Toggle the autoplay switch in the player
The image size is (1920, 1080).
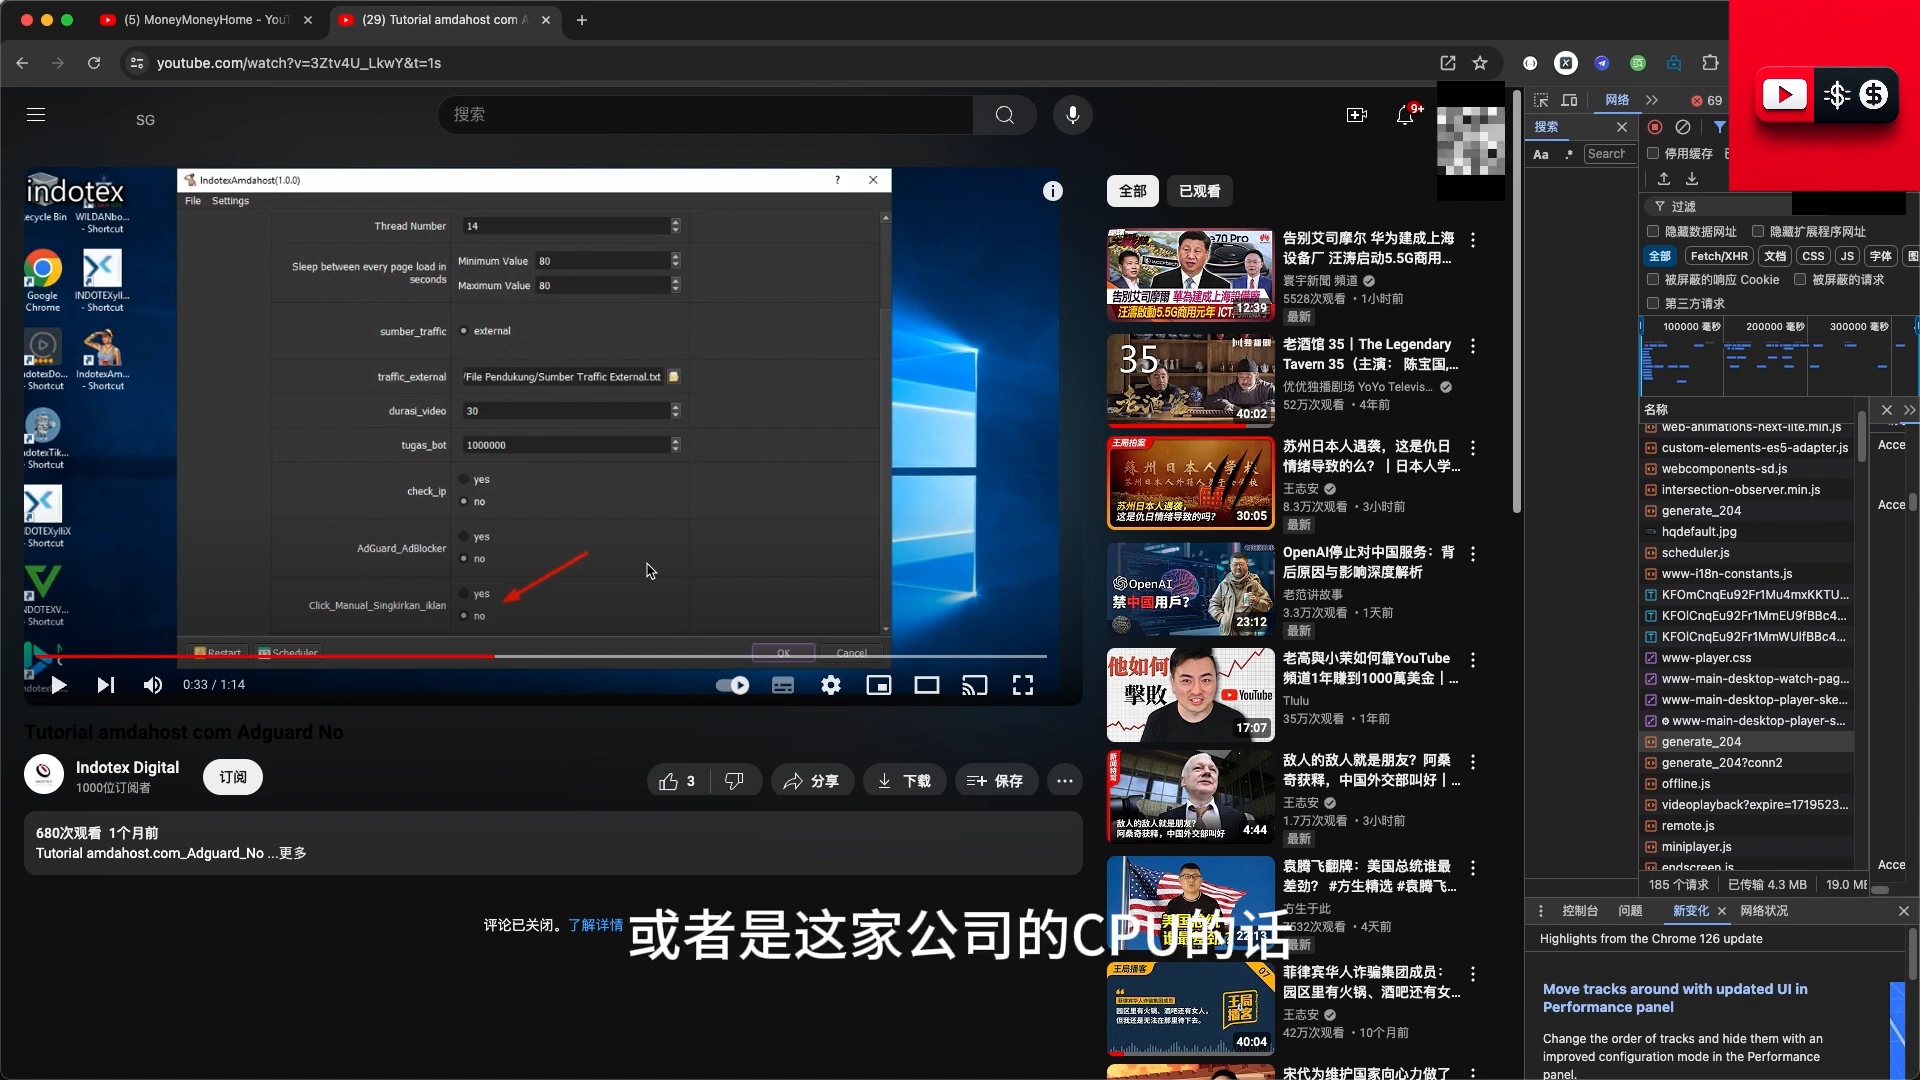pyautogui.click(x=733, y=685)
